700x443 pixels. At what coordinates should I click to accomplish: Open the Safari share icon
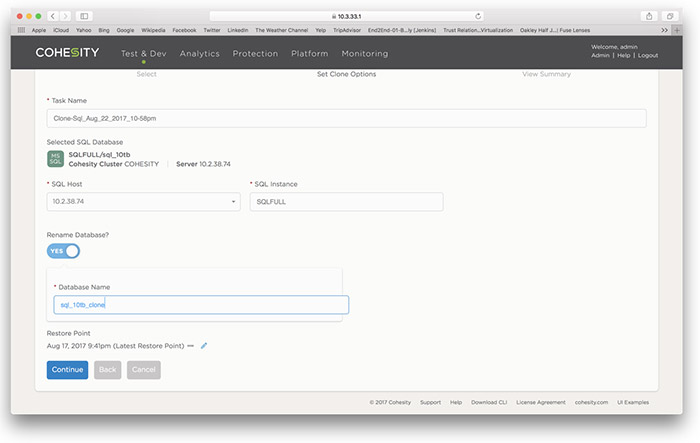point(649,16)
